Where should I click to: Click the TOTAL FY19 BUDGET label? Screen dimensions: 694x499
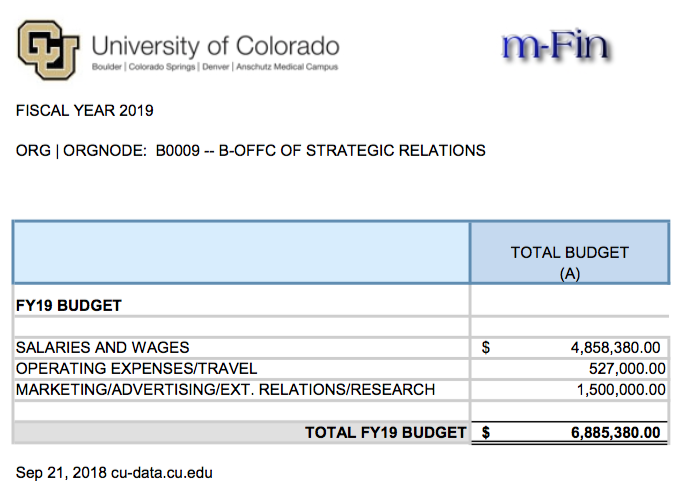386,433
